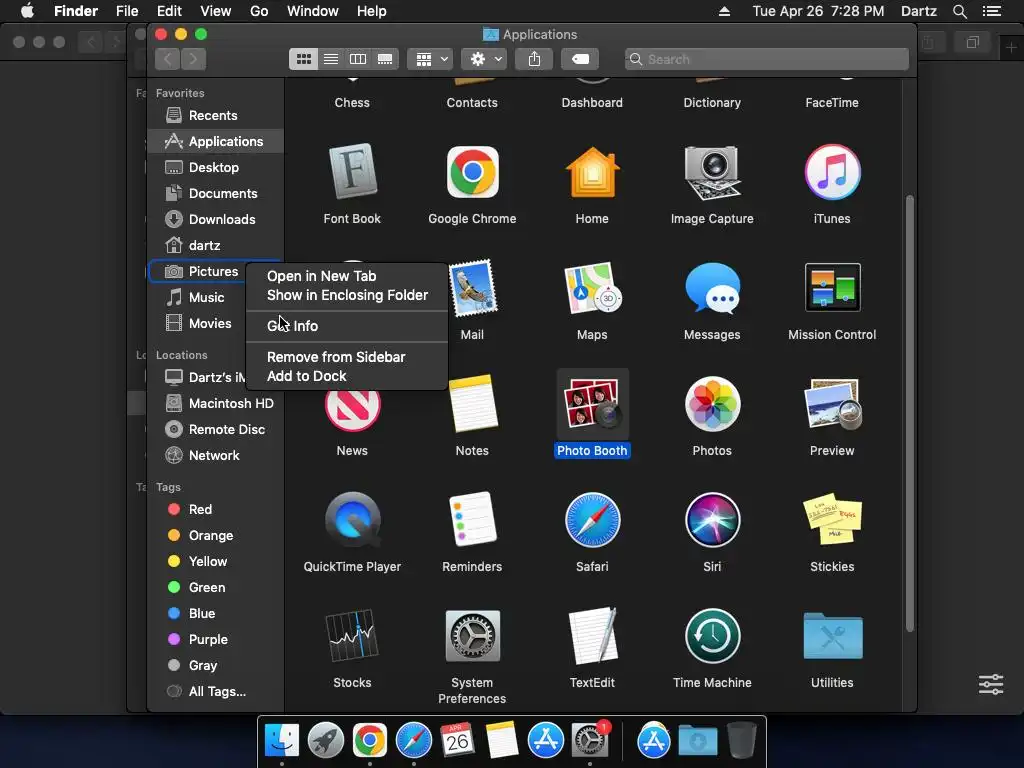Open System Preferences in Applications
The image size is (1024, 768).
tap(472, 636)
